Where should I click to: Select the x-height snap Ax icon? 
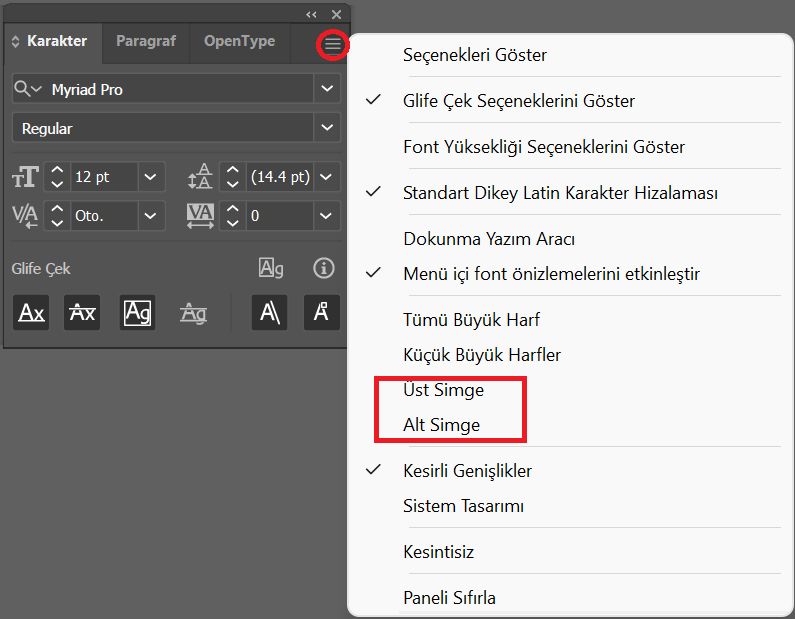(x=82, y=312)
